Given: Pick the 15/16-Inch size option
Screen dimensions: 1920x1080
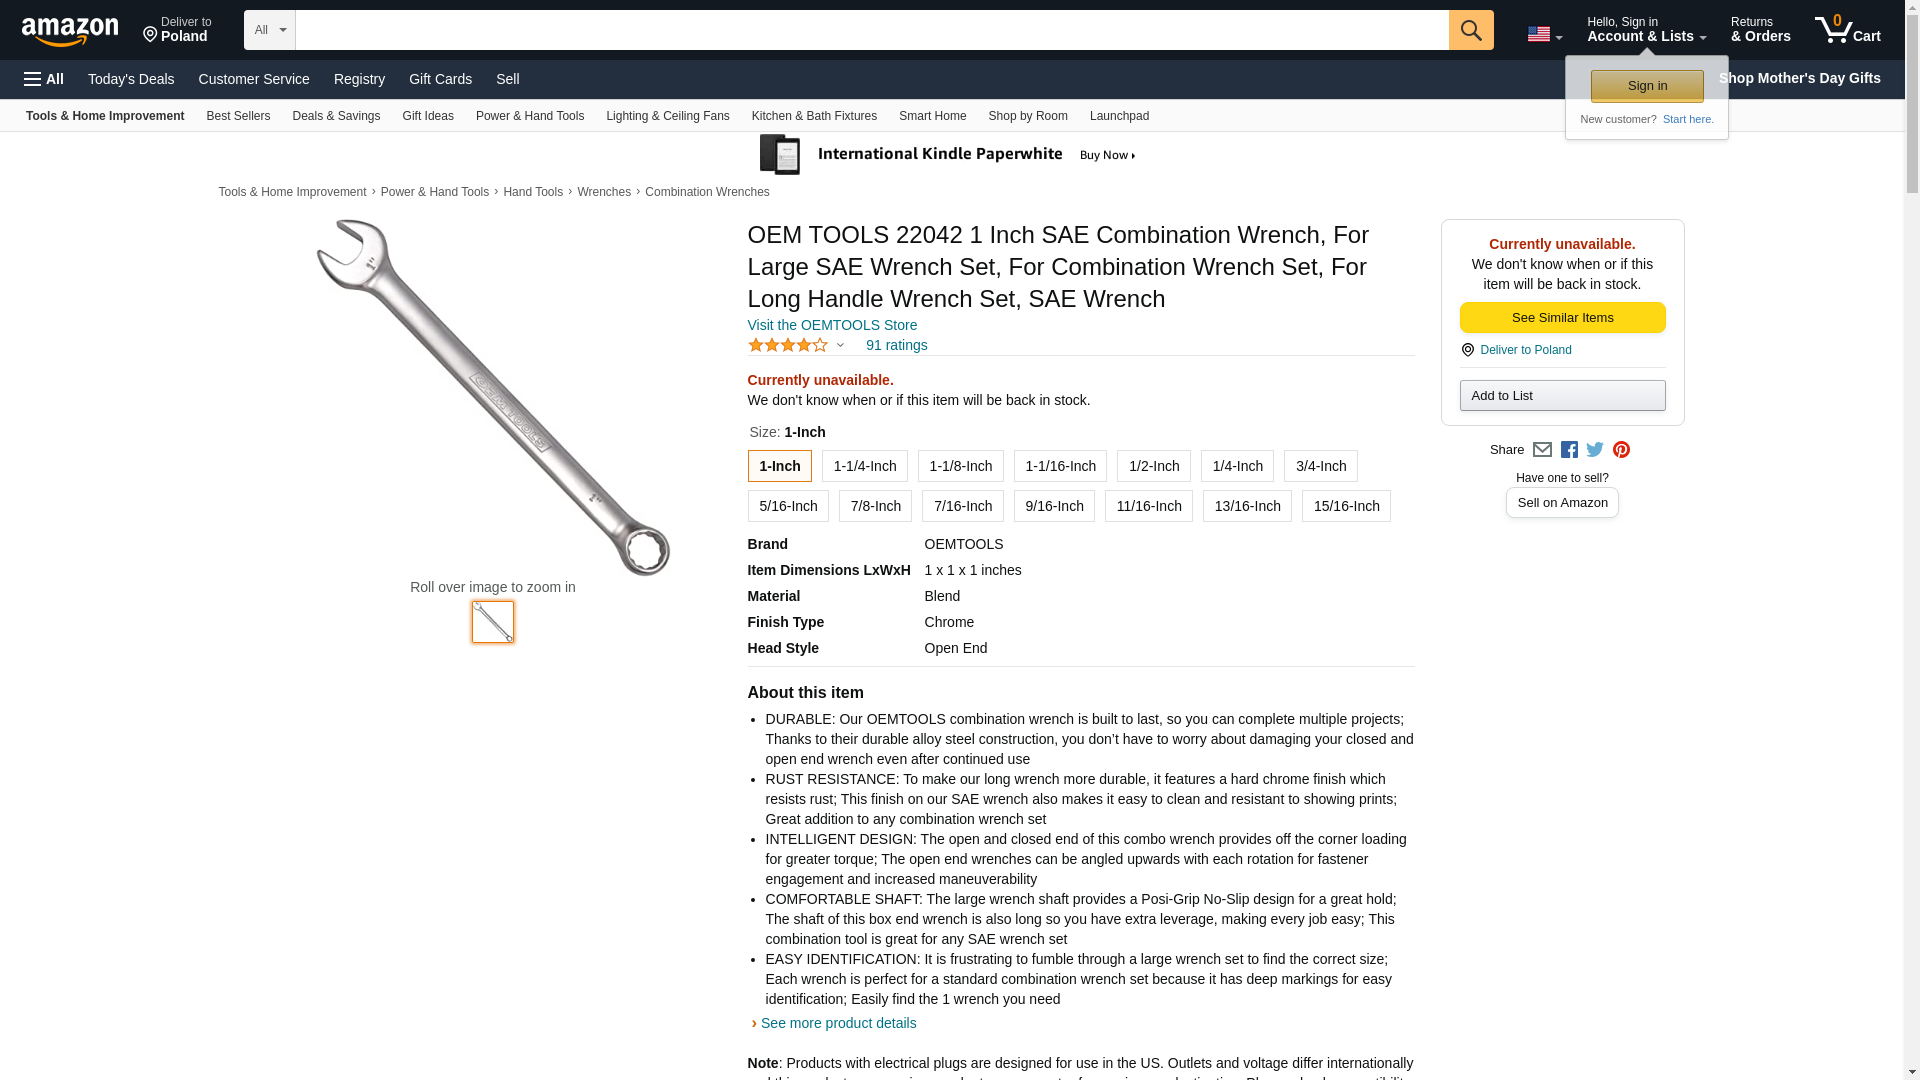Looking at the screenshot, I should [1346, 506].
